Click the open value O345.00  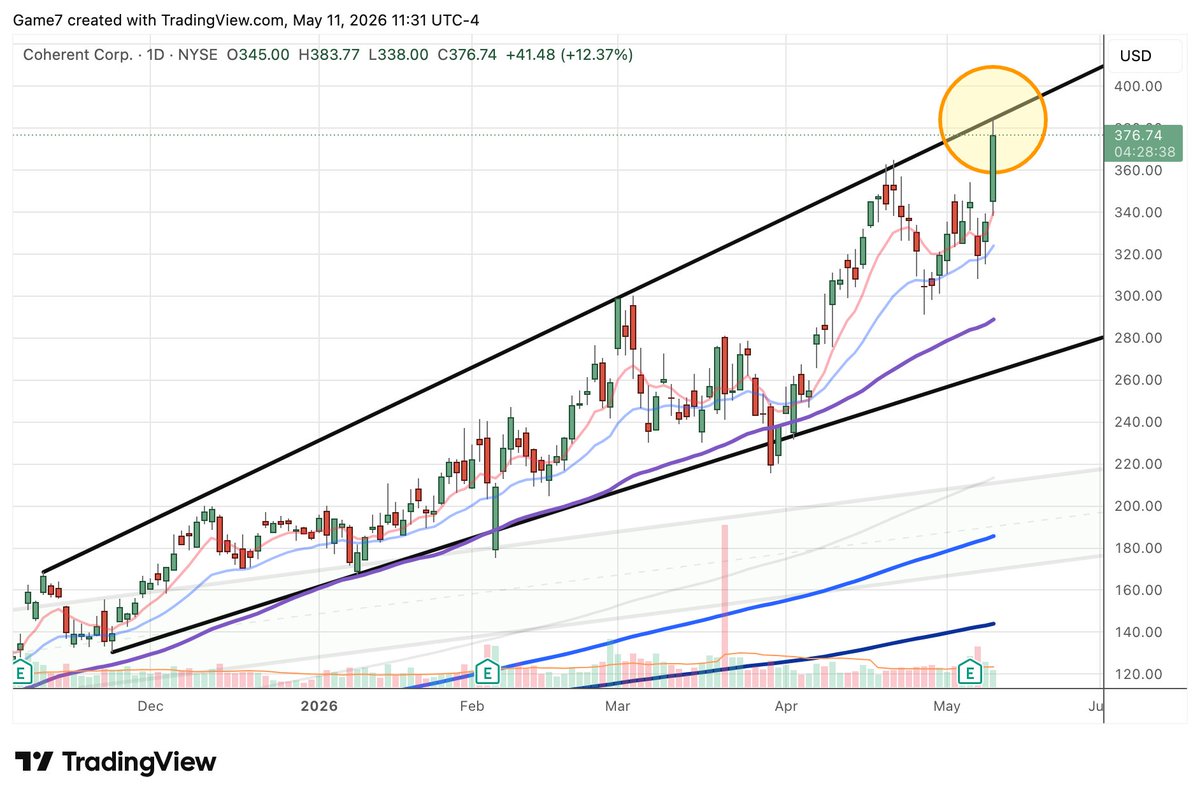pos(257,55)
